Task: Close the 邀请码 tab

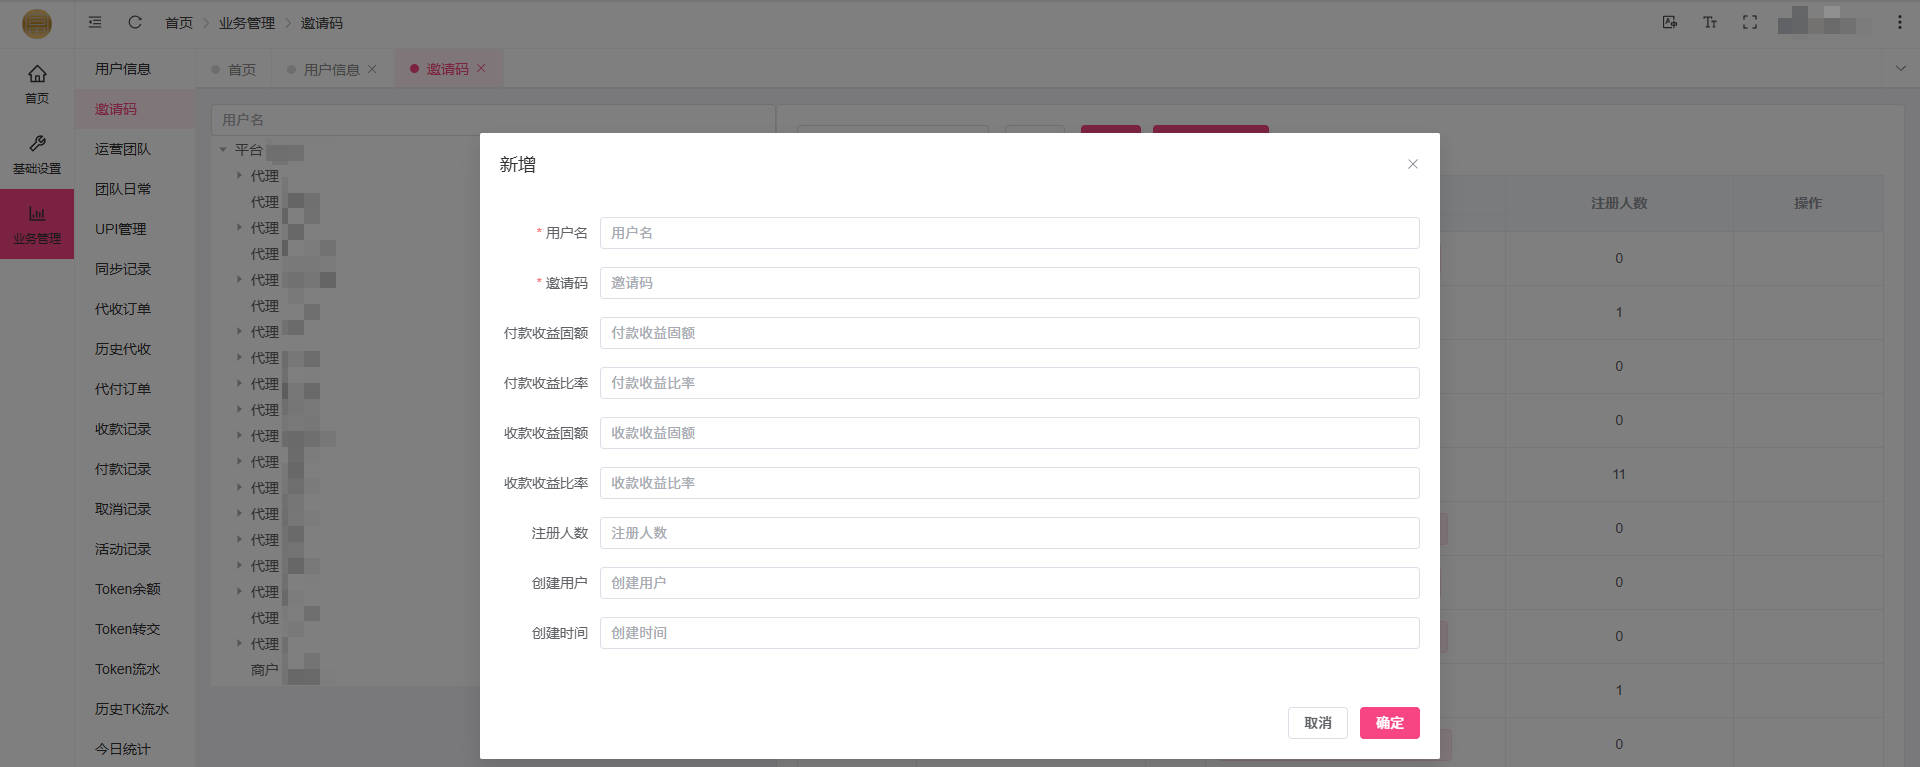Action: 481,68
